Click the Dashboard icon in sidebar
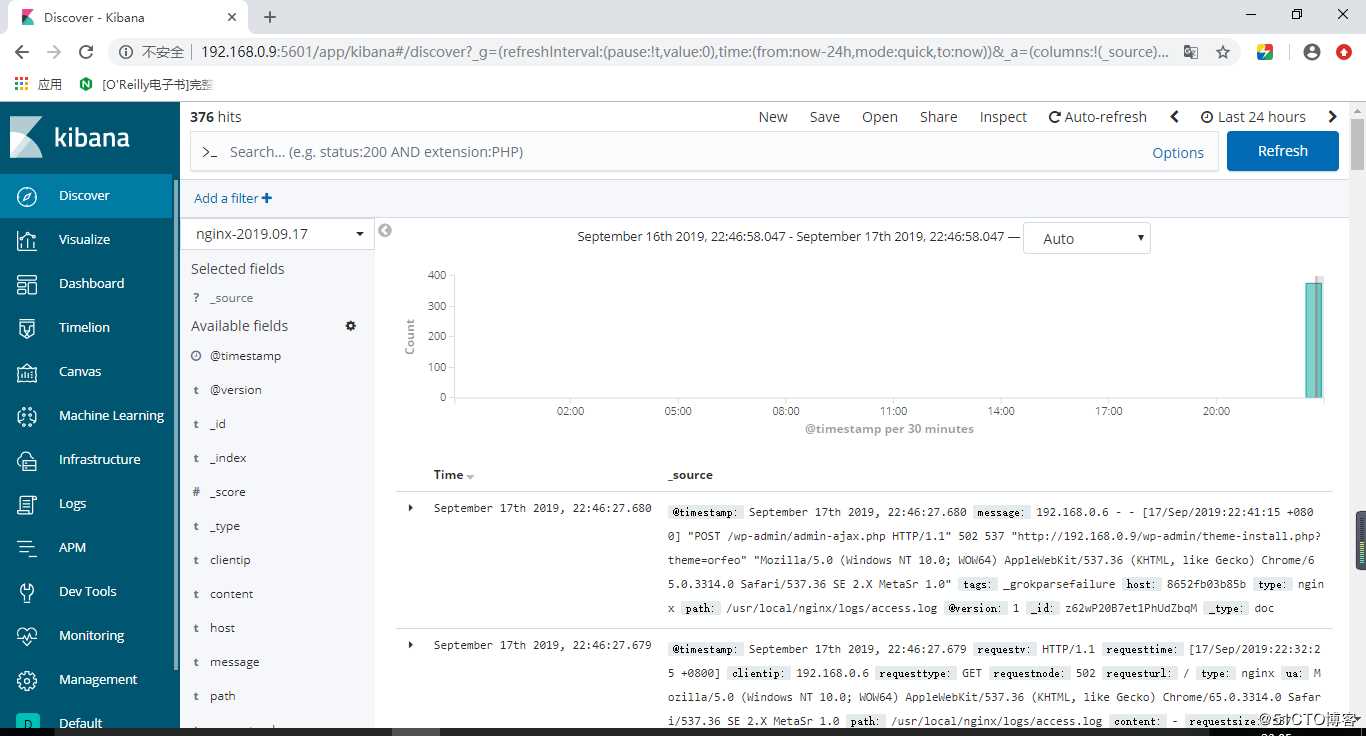Screen dimensions: 1366x736 pos(27,284)
